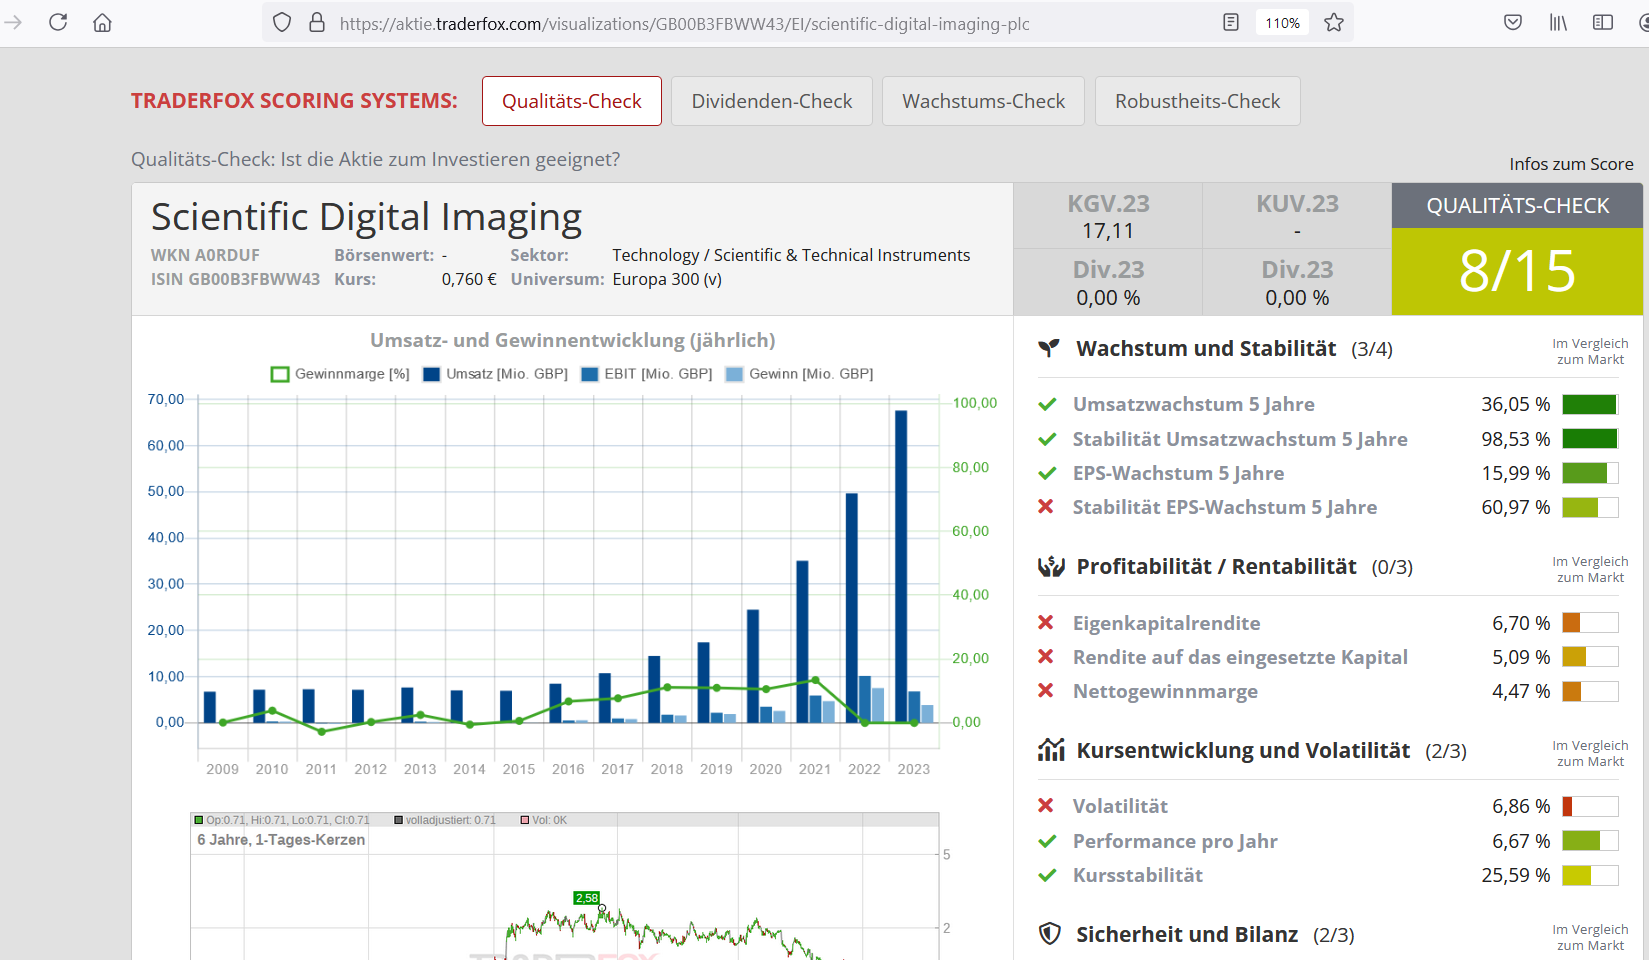
Task: Reload the page with the refresh icon
Action: click(58, 22)
